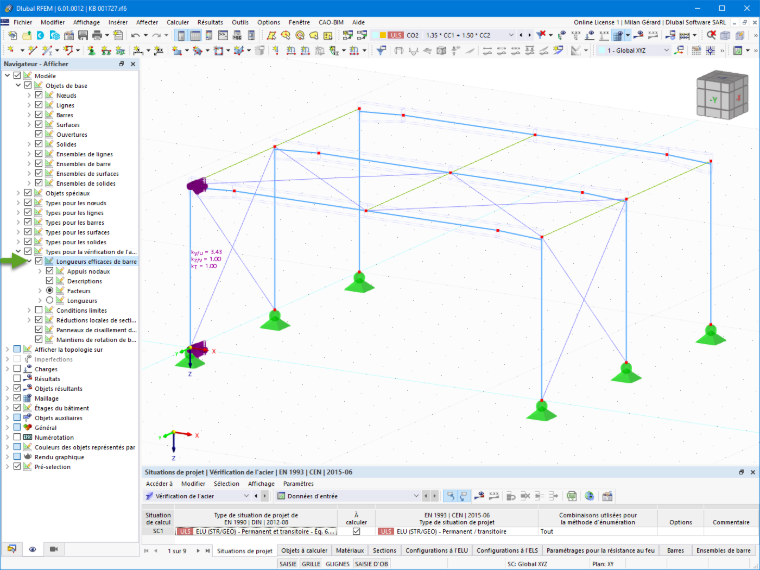Collapse the Modèle tree node
The height and width of the screenshot is (570, 760).
pyautogui.click(x=7, y=76)
